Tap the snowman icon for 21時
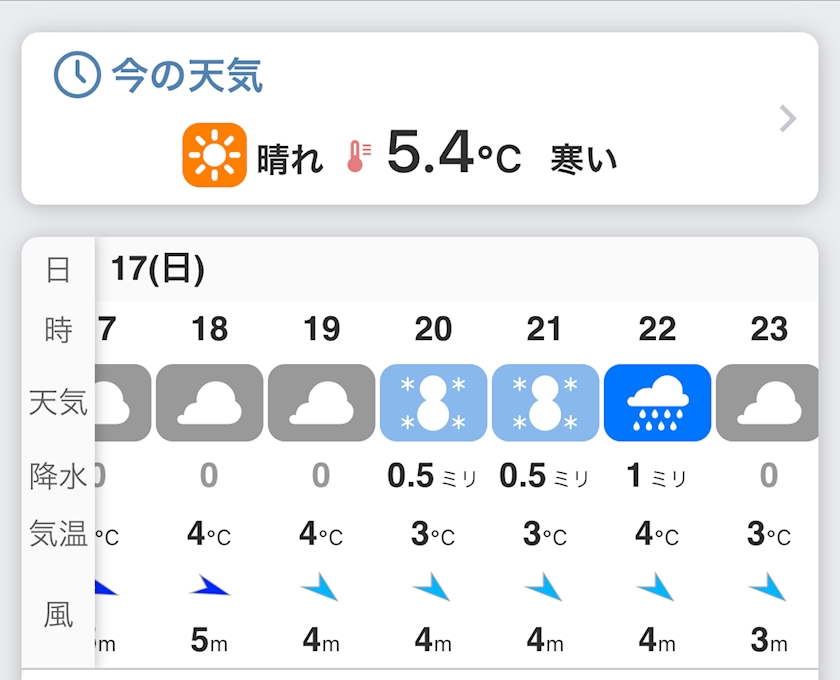The image size is (840, 680). [546, 403]
